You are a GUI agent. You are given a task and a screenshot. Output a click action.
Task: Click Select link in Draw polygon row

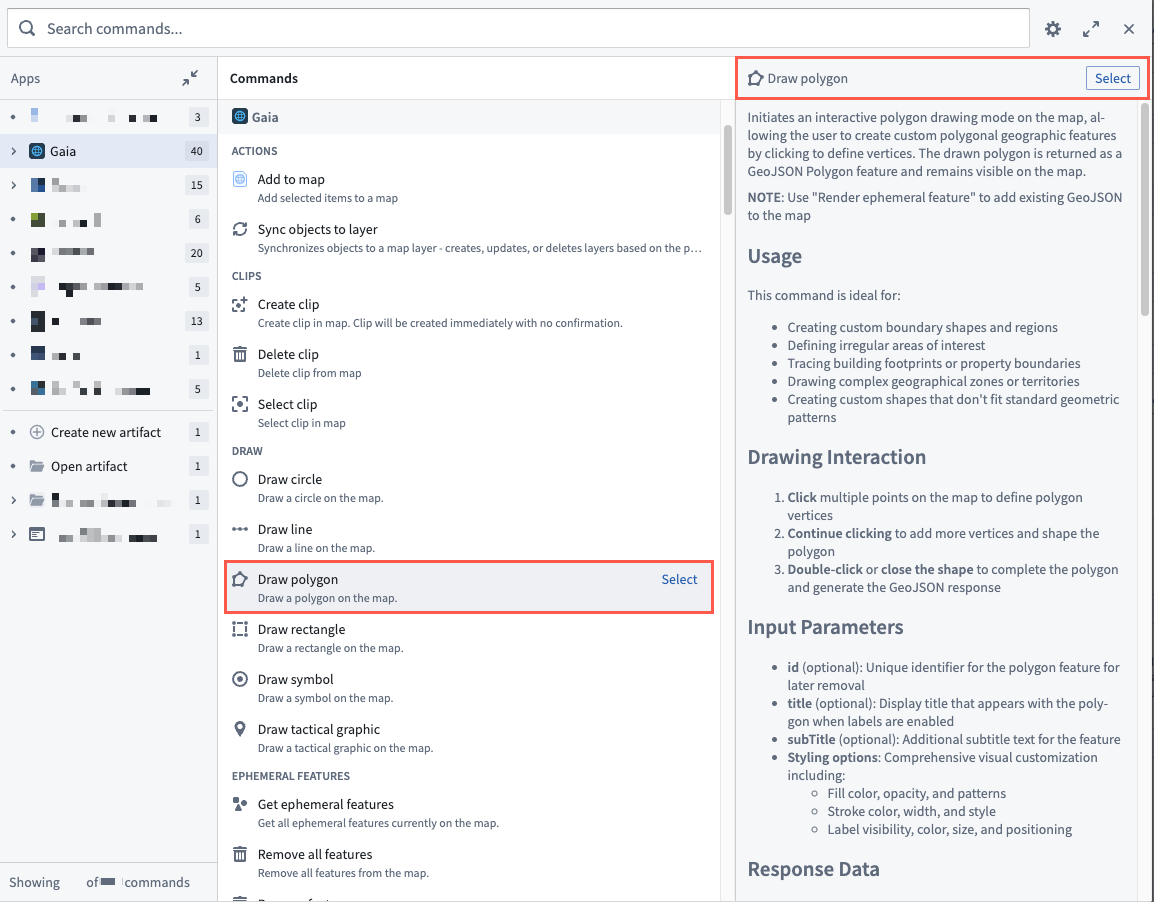point(679,579)
